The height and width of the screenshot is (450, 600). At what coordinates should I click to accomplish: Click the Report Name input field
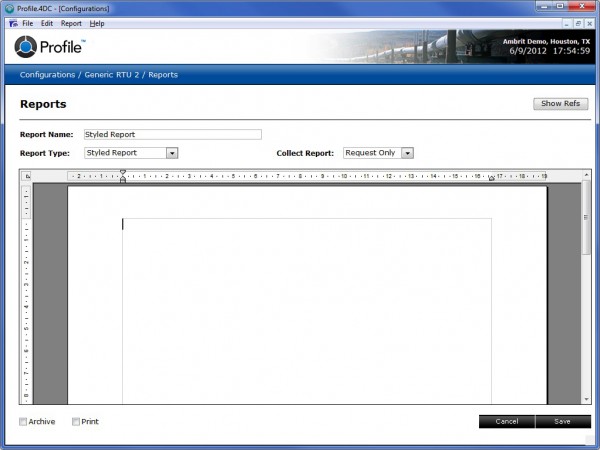tap(173, 134)
